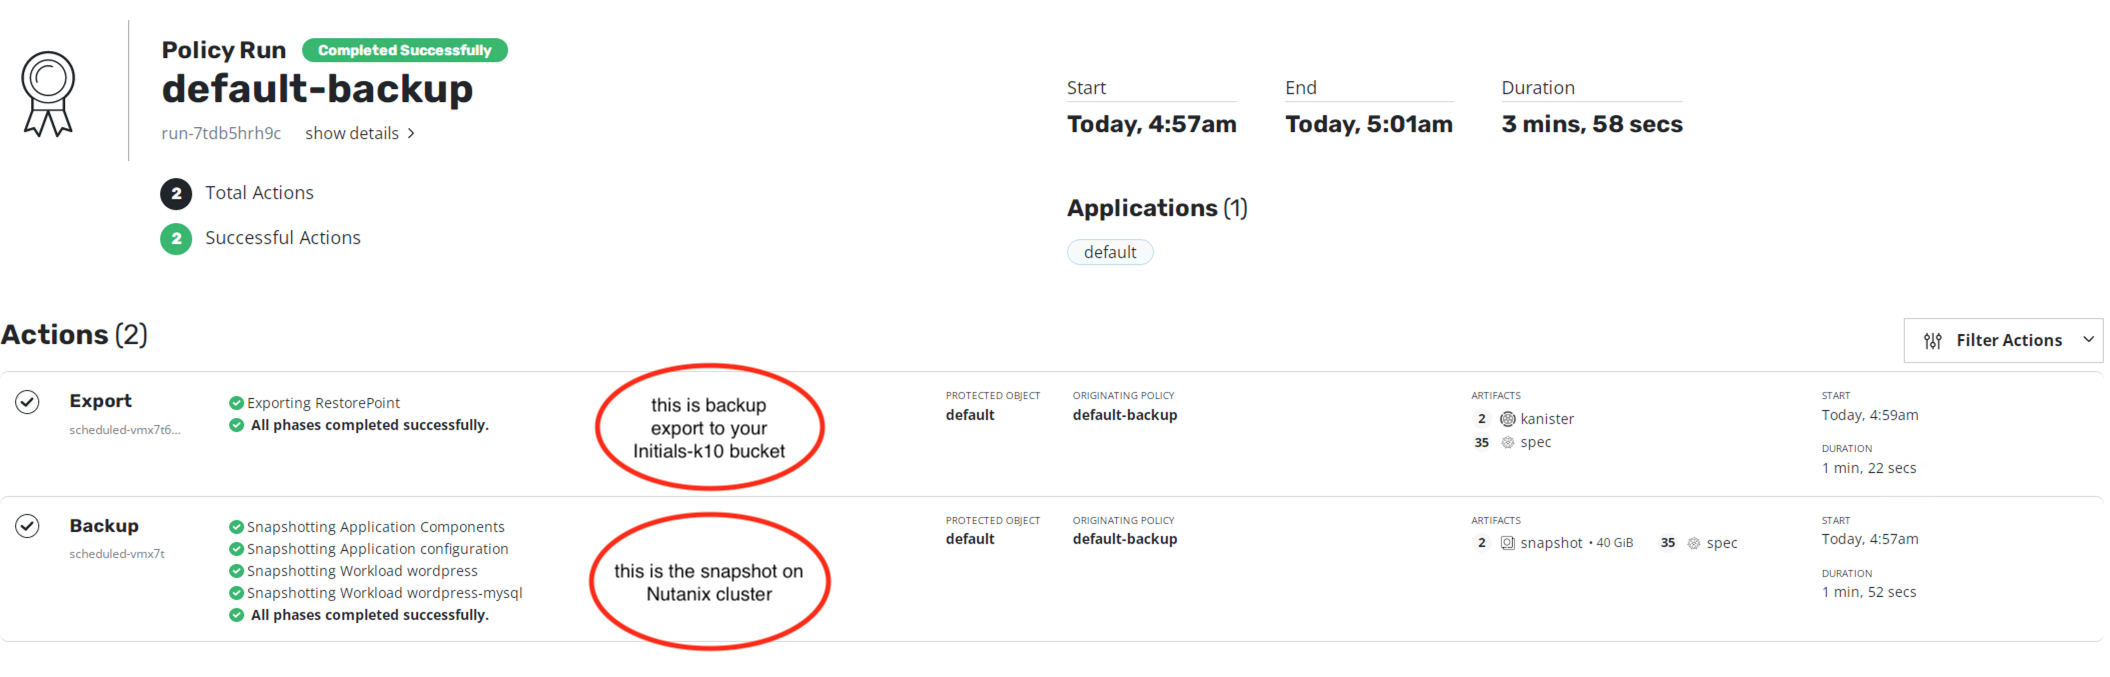
Task: Click the default application tag
Action: click(x=1109, y=252)
